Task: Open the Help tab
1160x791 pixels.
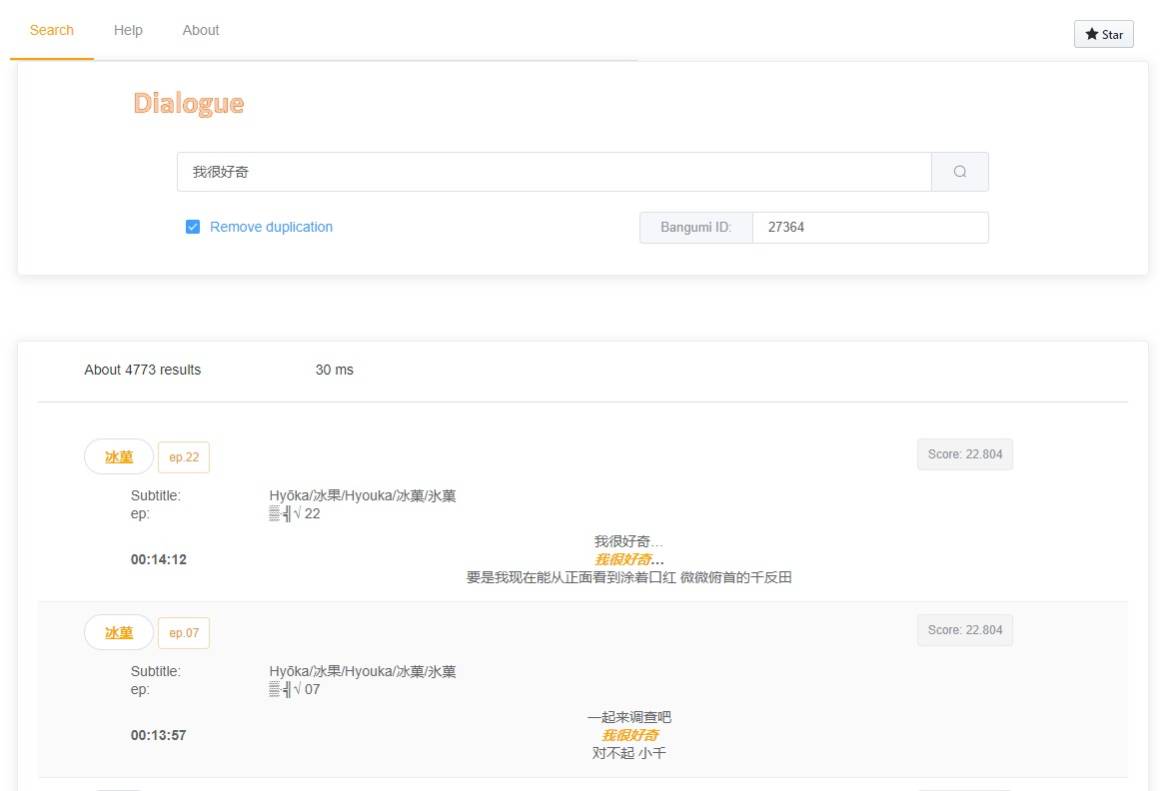Action: (x=128, y=30)
